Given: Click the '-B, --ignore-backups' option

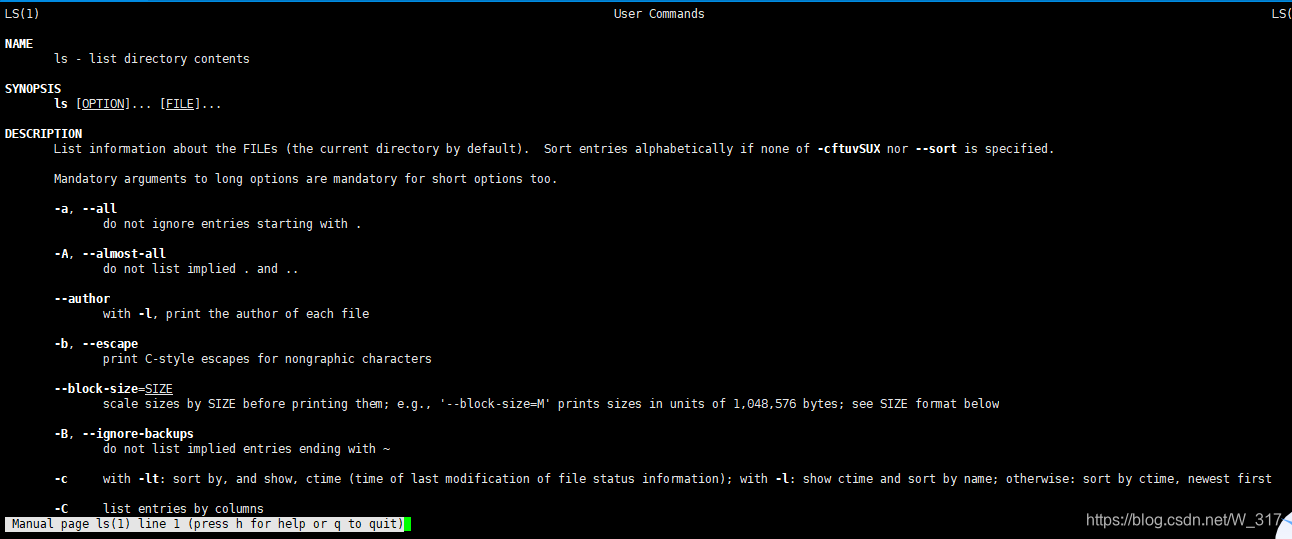Looking at the screenshot, I should tap(124, 434).
